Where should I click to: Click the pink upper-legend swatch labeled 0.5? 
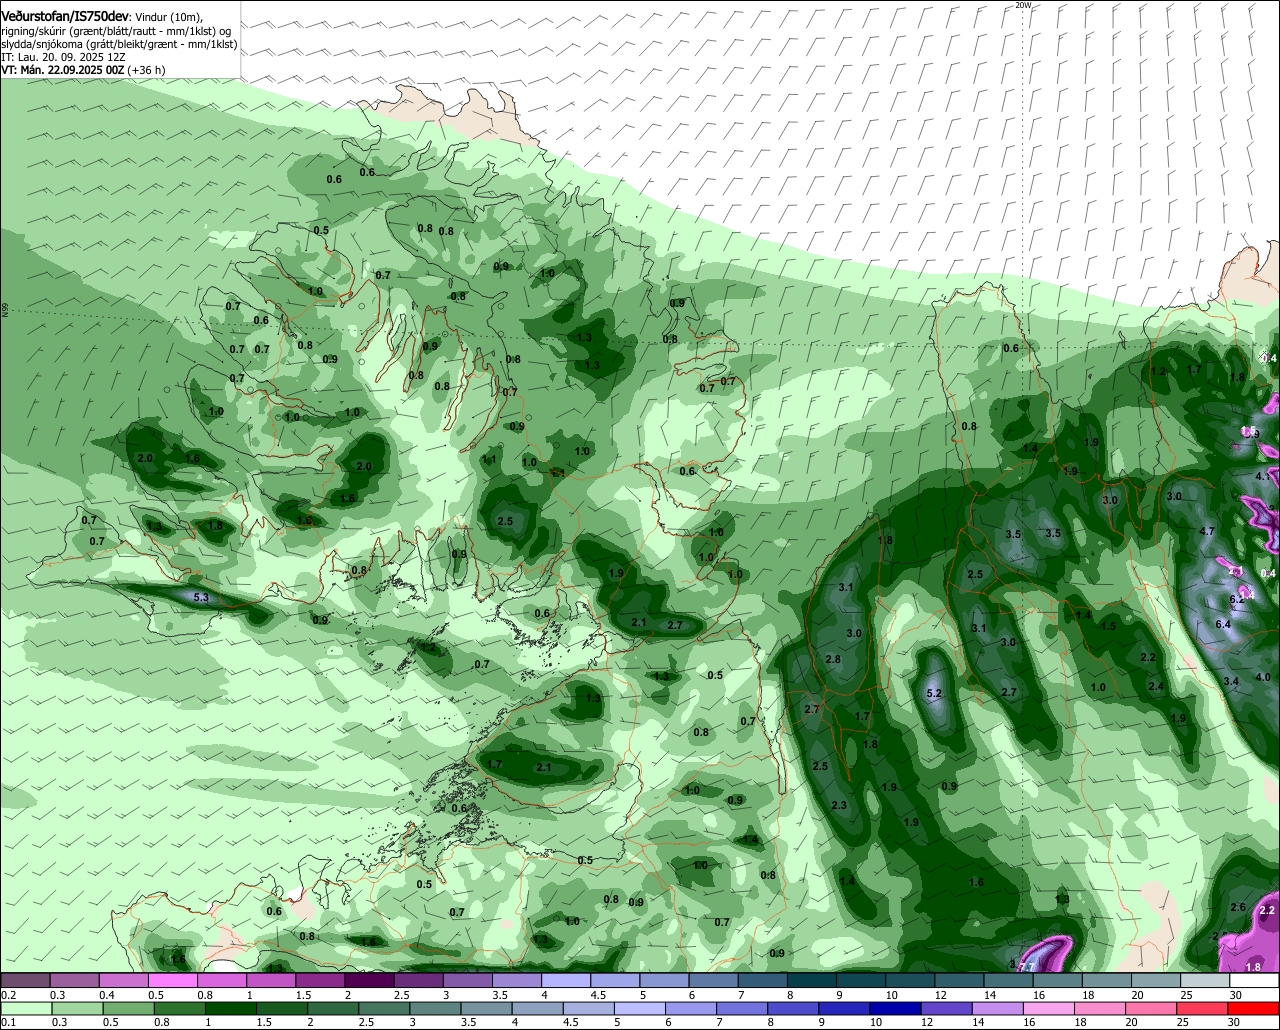(173, 981)
